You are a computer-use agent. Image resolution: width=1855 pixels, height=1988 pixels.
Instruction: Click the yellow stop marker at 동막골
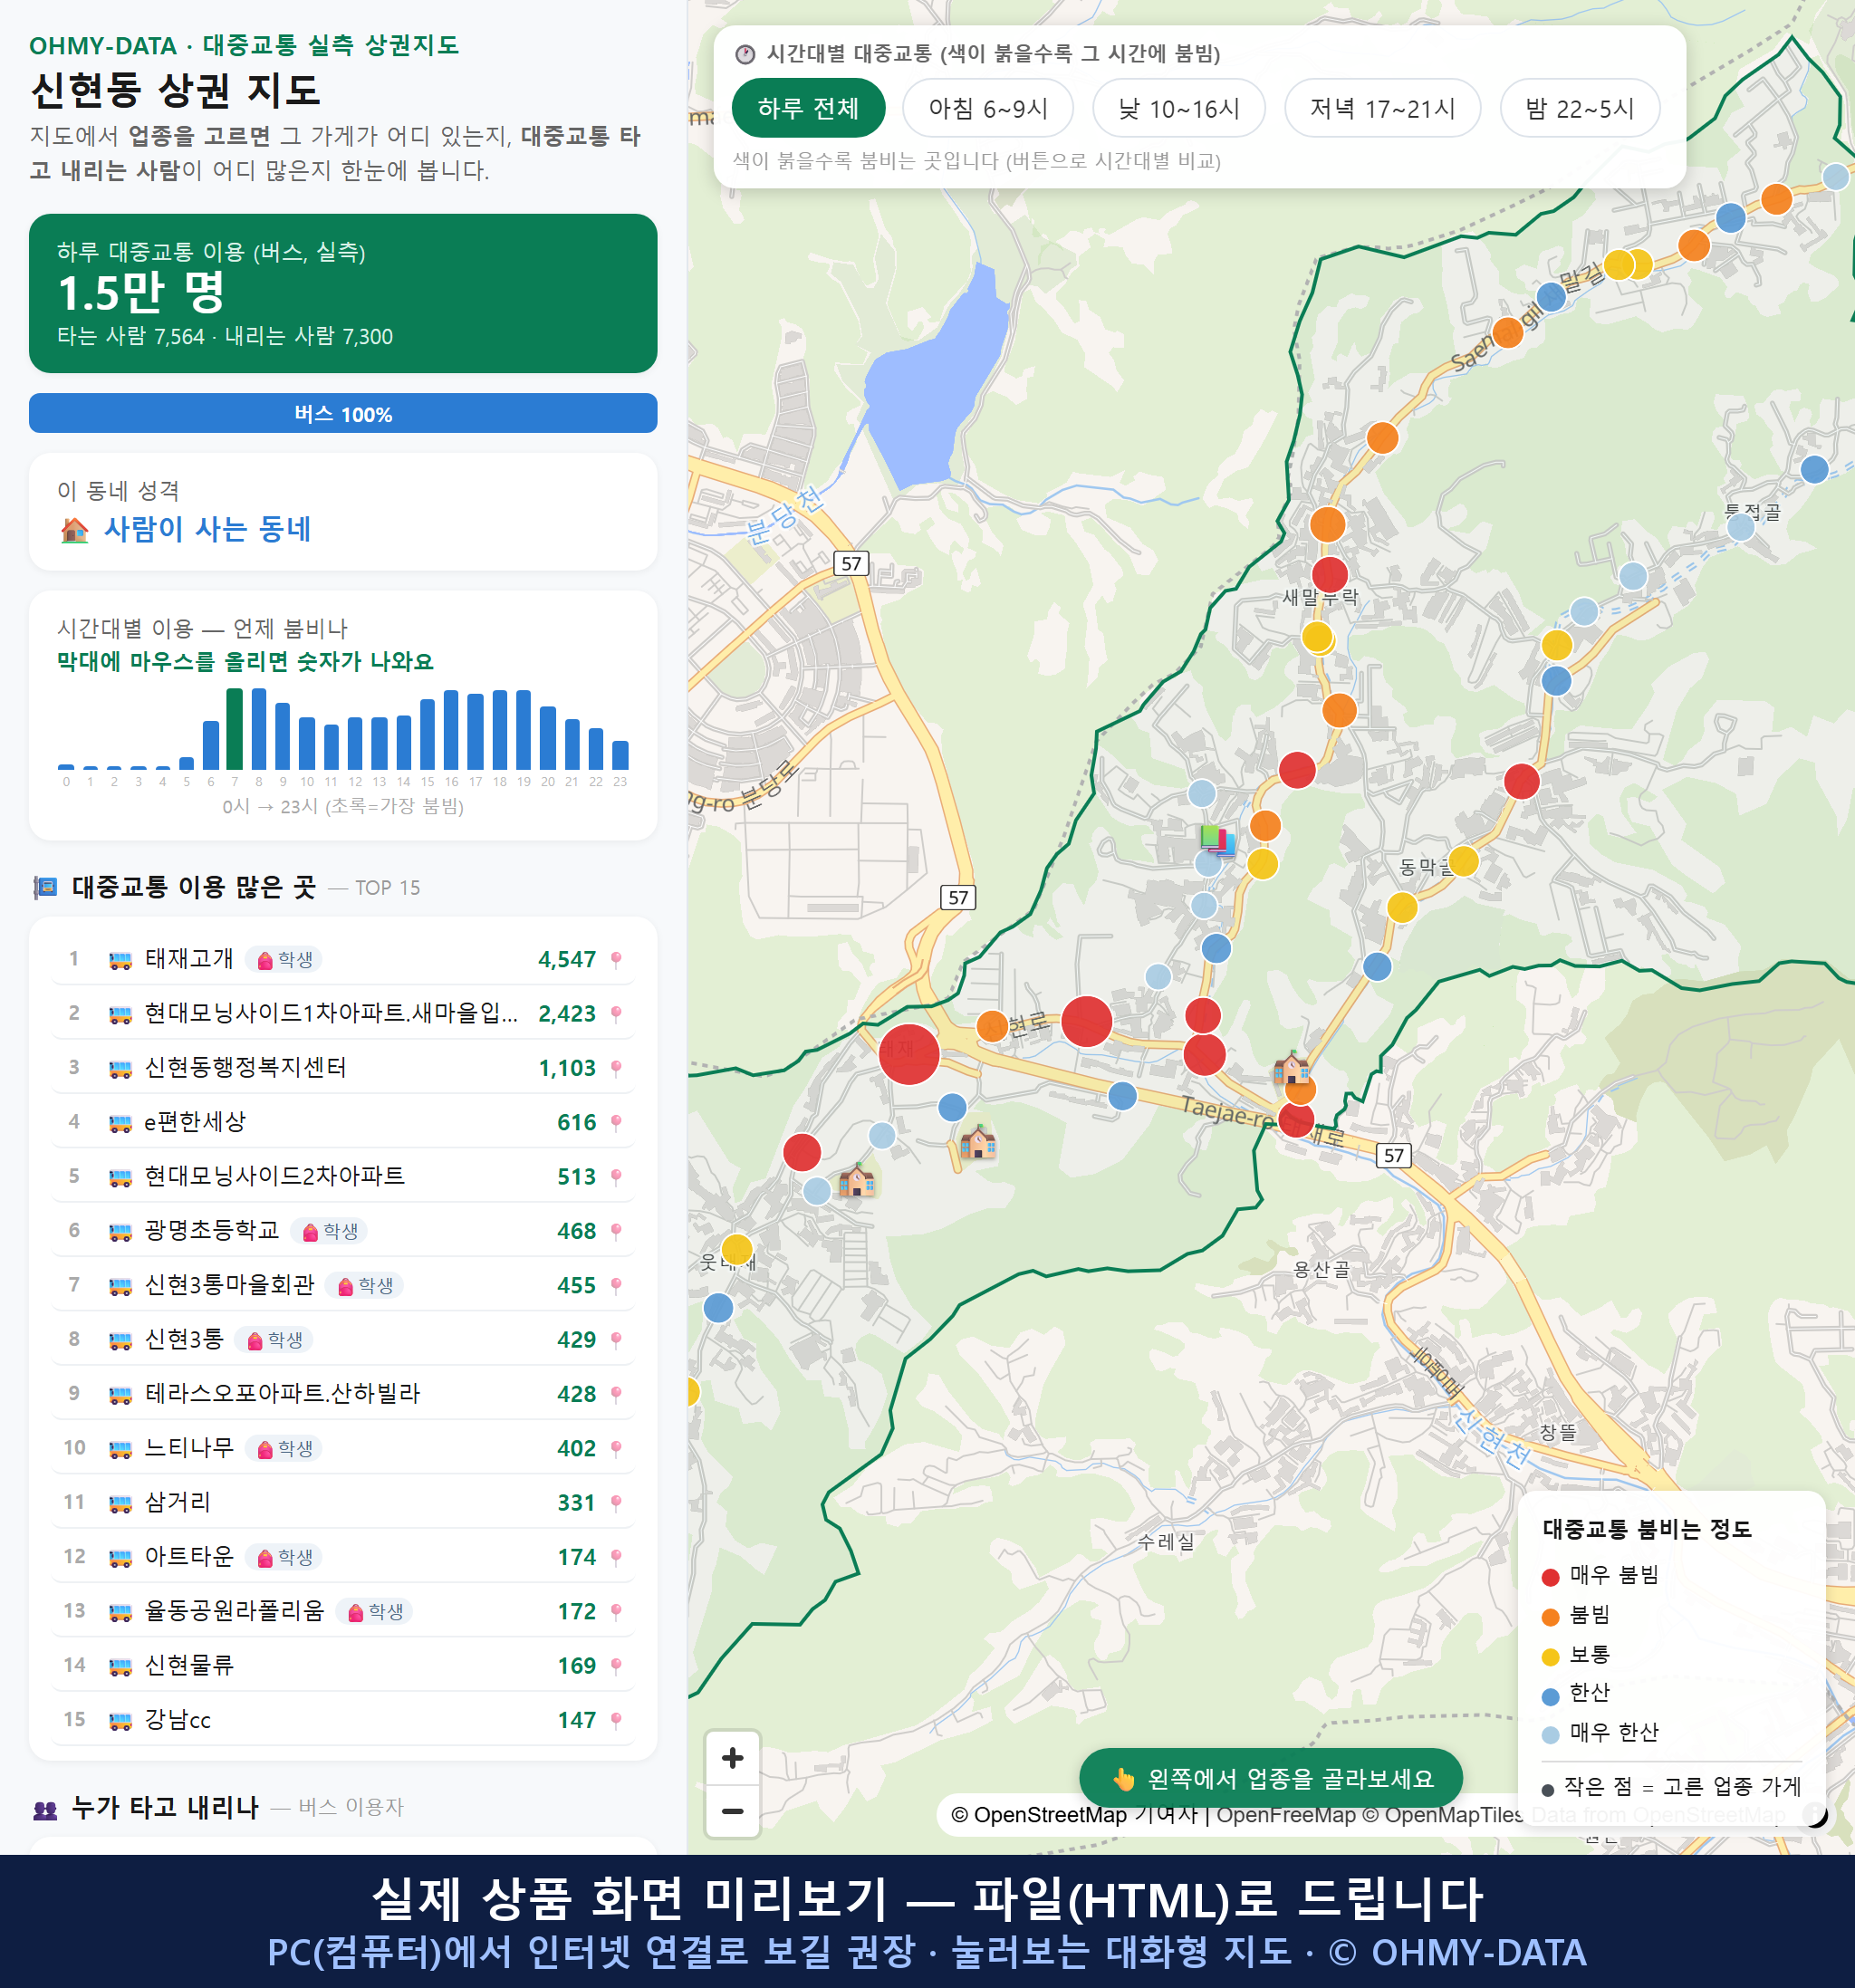click(x=1463, y=860)
